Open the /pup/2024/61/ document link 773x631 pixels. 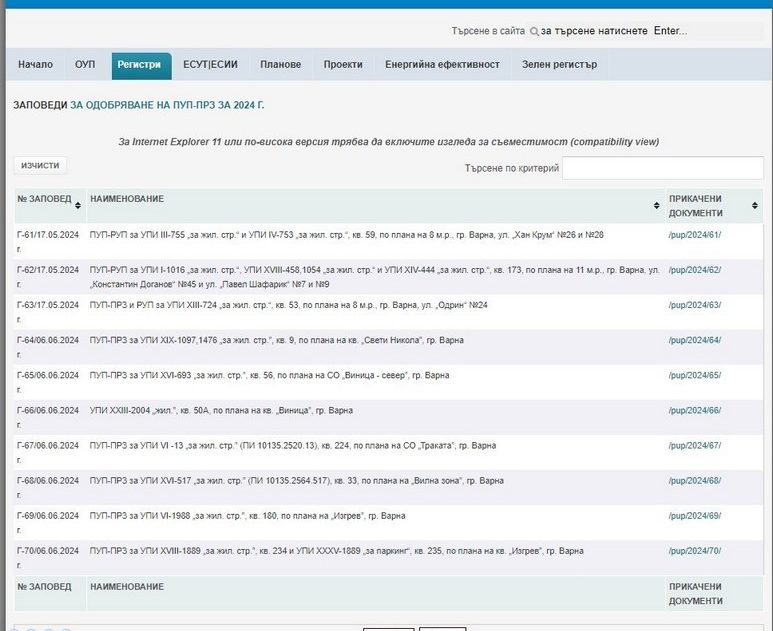[694, 235]
